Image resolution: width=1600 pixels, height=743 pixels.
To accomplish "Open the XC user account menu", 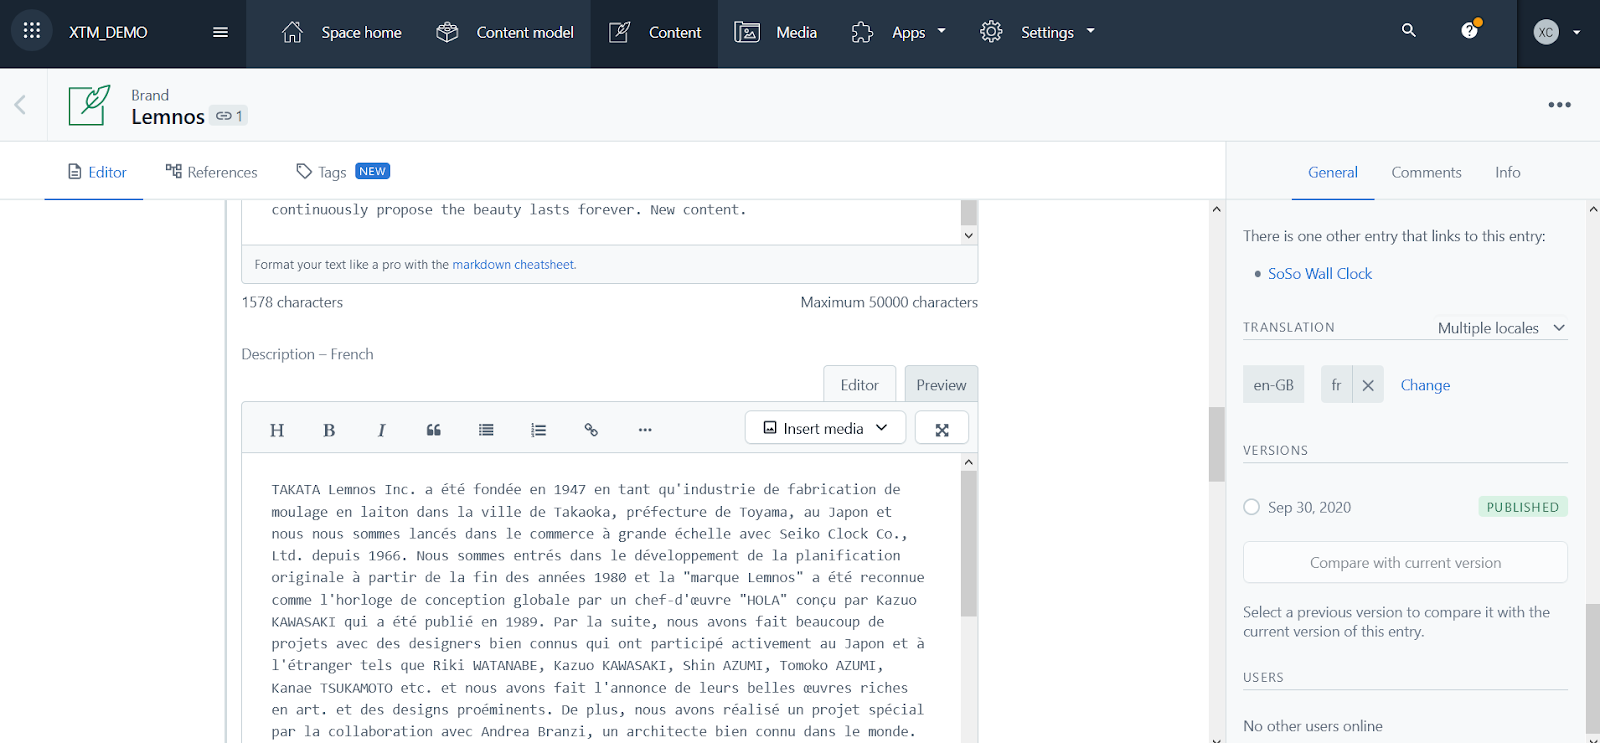I will click(1557, 32).
